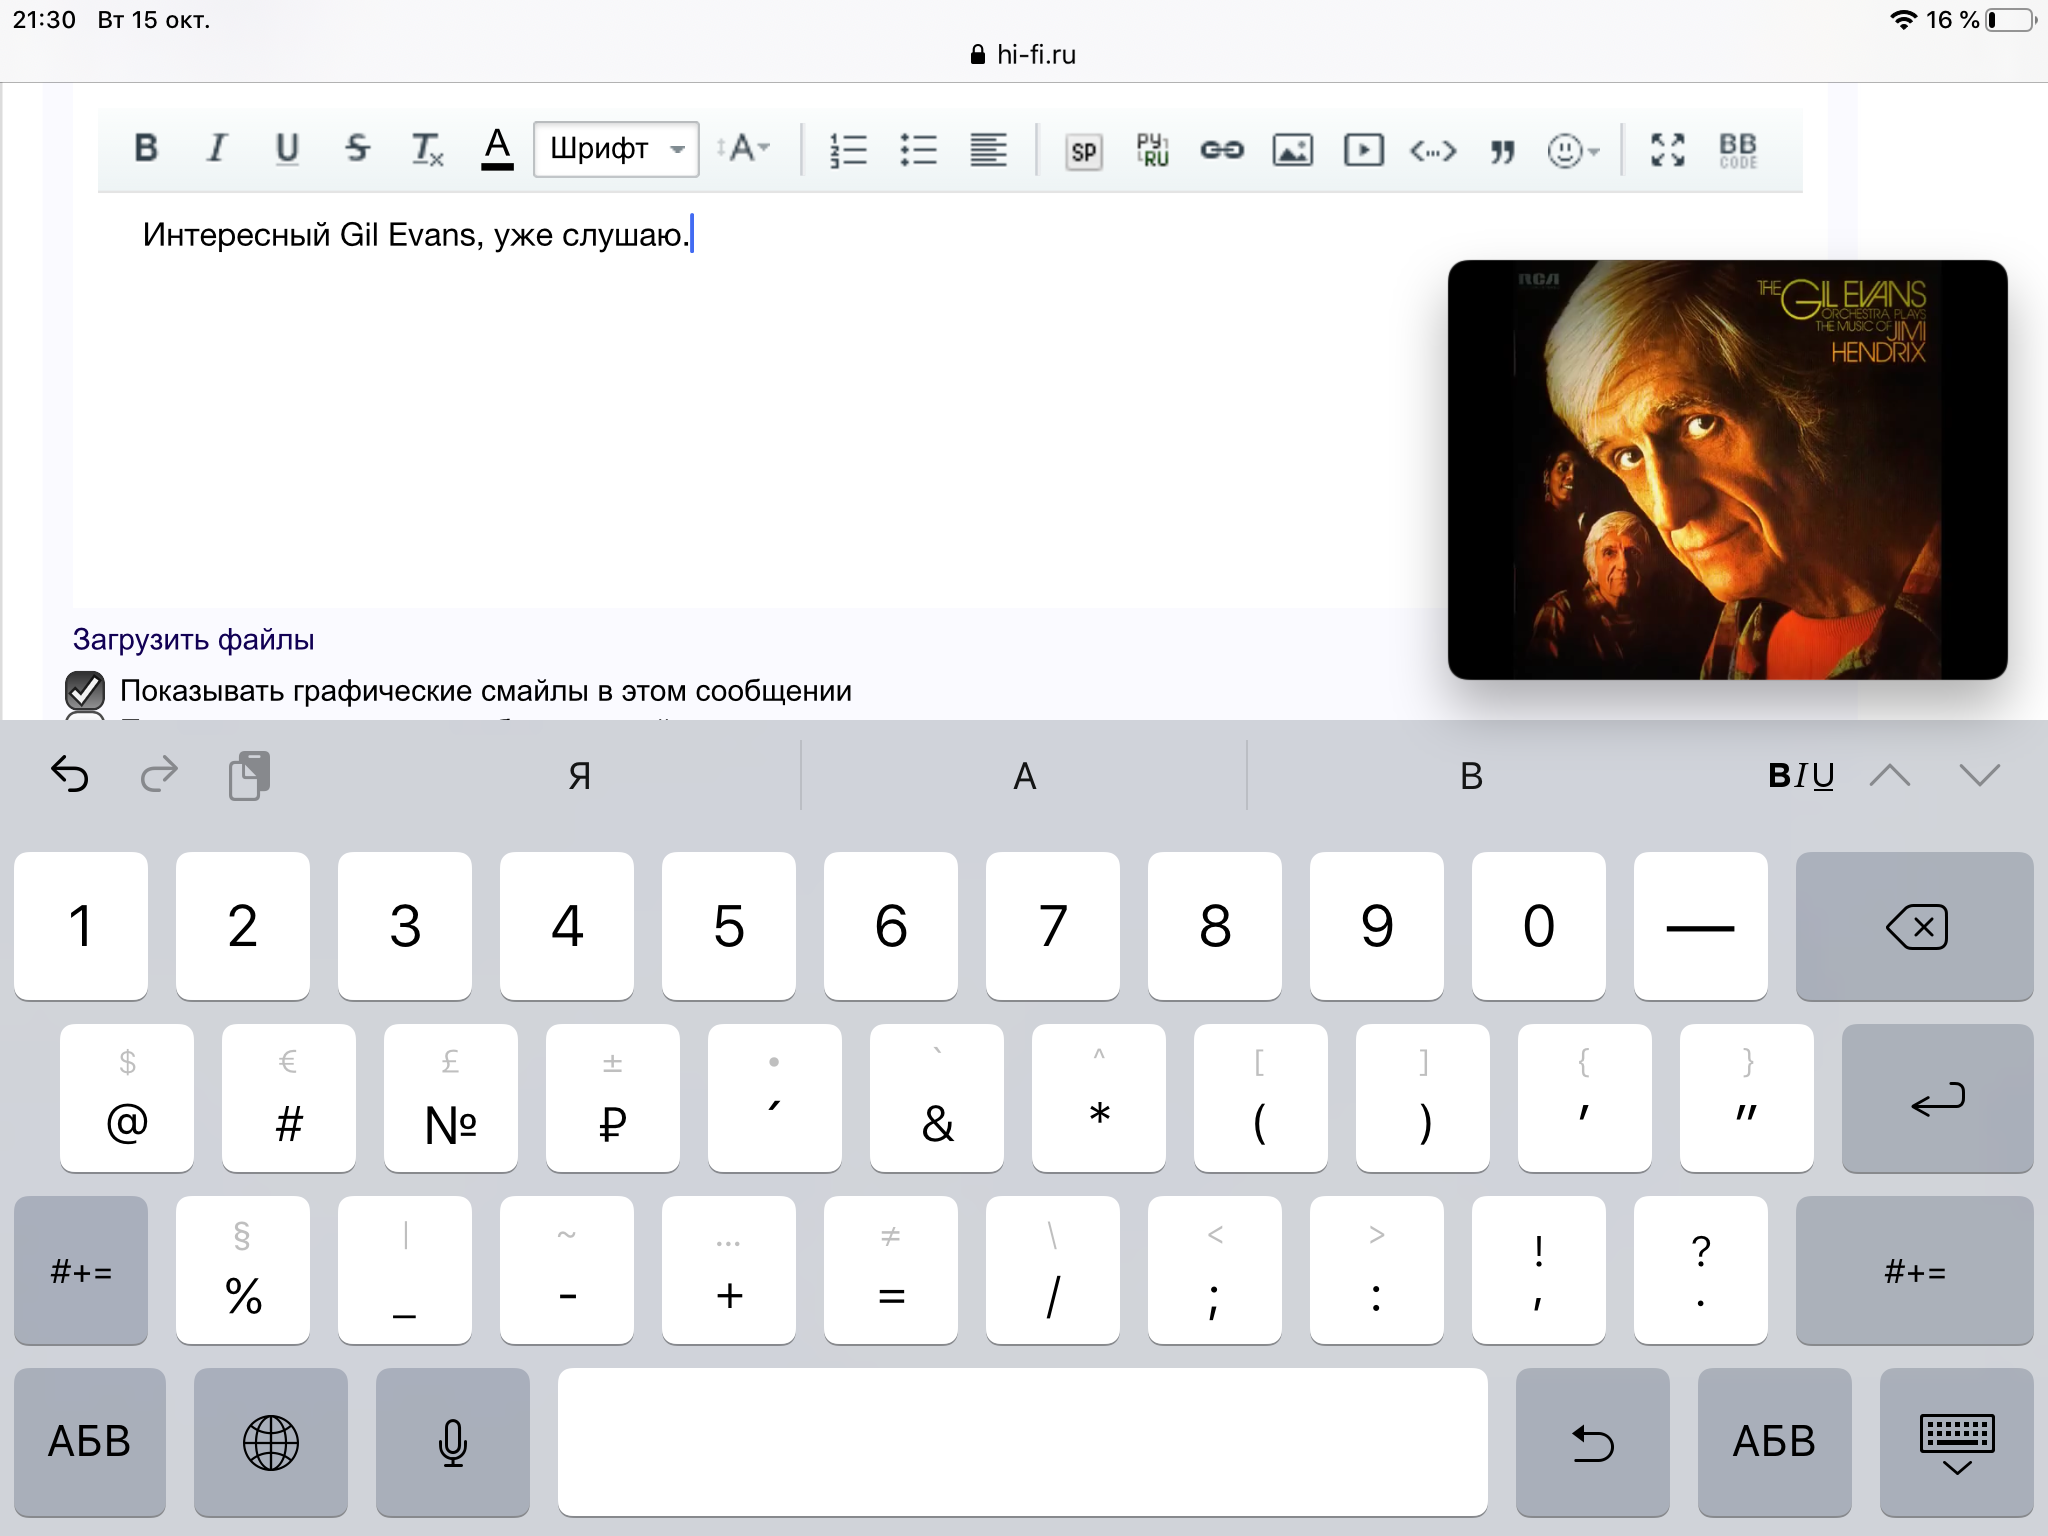Insert video with the play icon
This screenshot has height=1536, width=2048.
click(1363, 150)
